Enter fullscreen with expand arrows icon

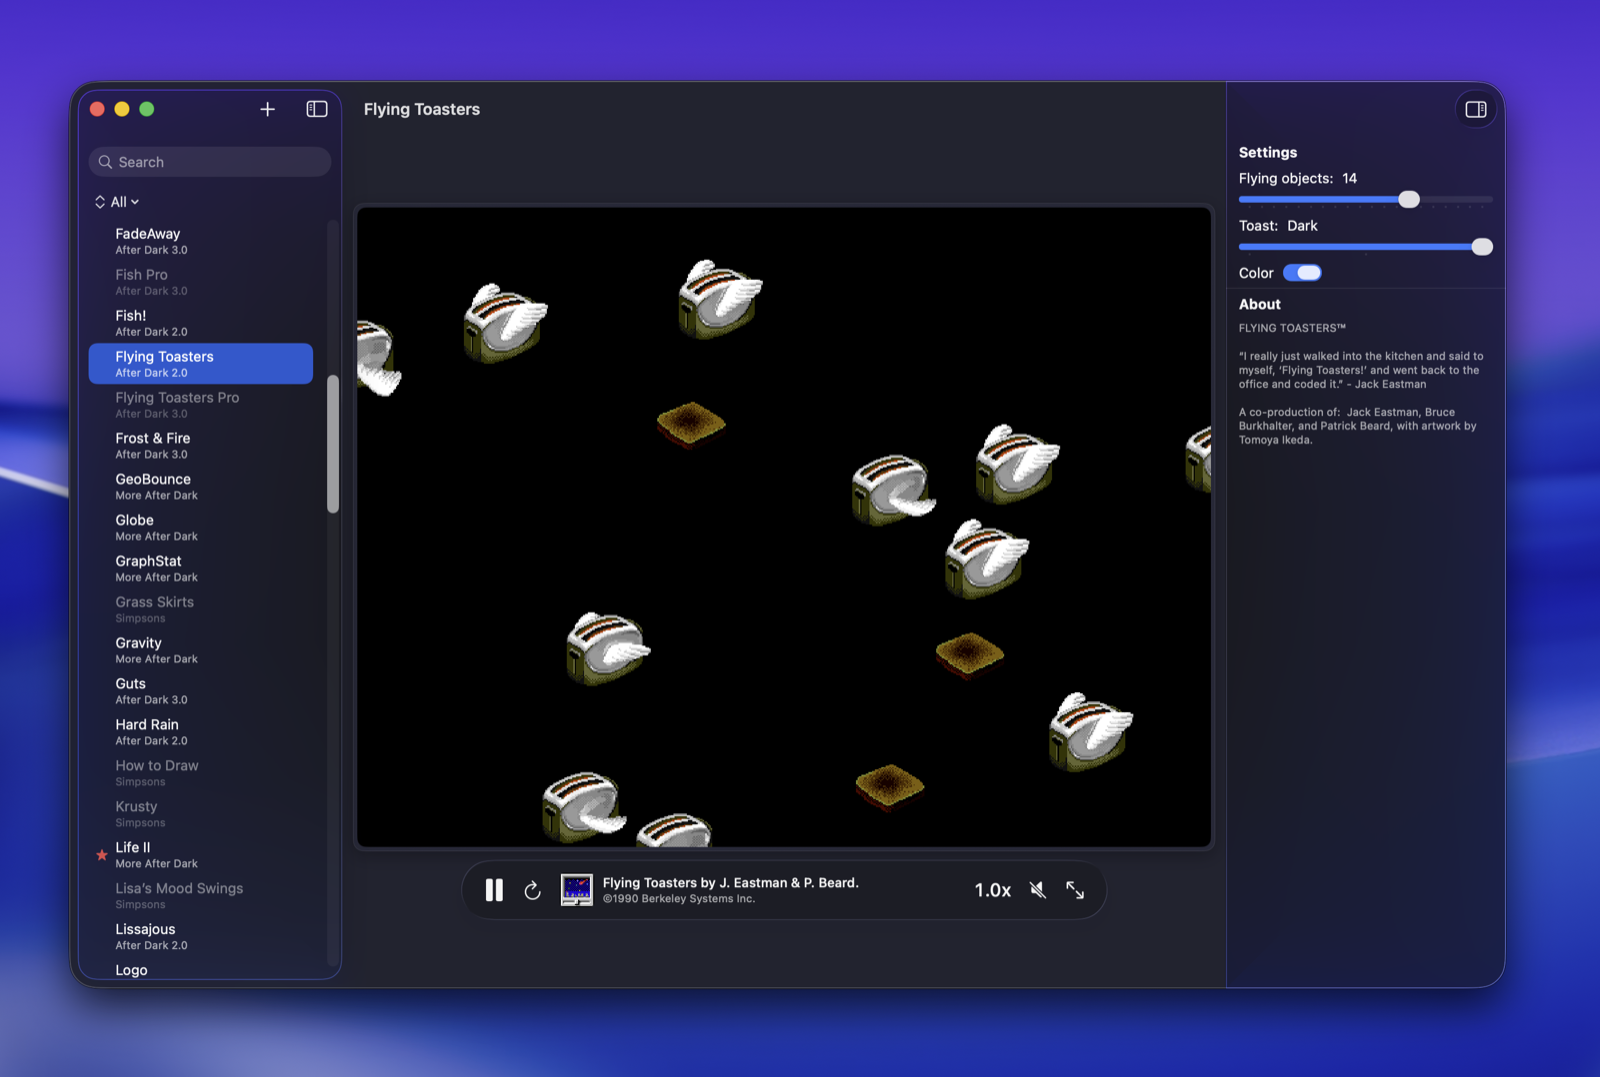point(1075,890)
